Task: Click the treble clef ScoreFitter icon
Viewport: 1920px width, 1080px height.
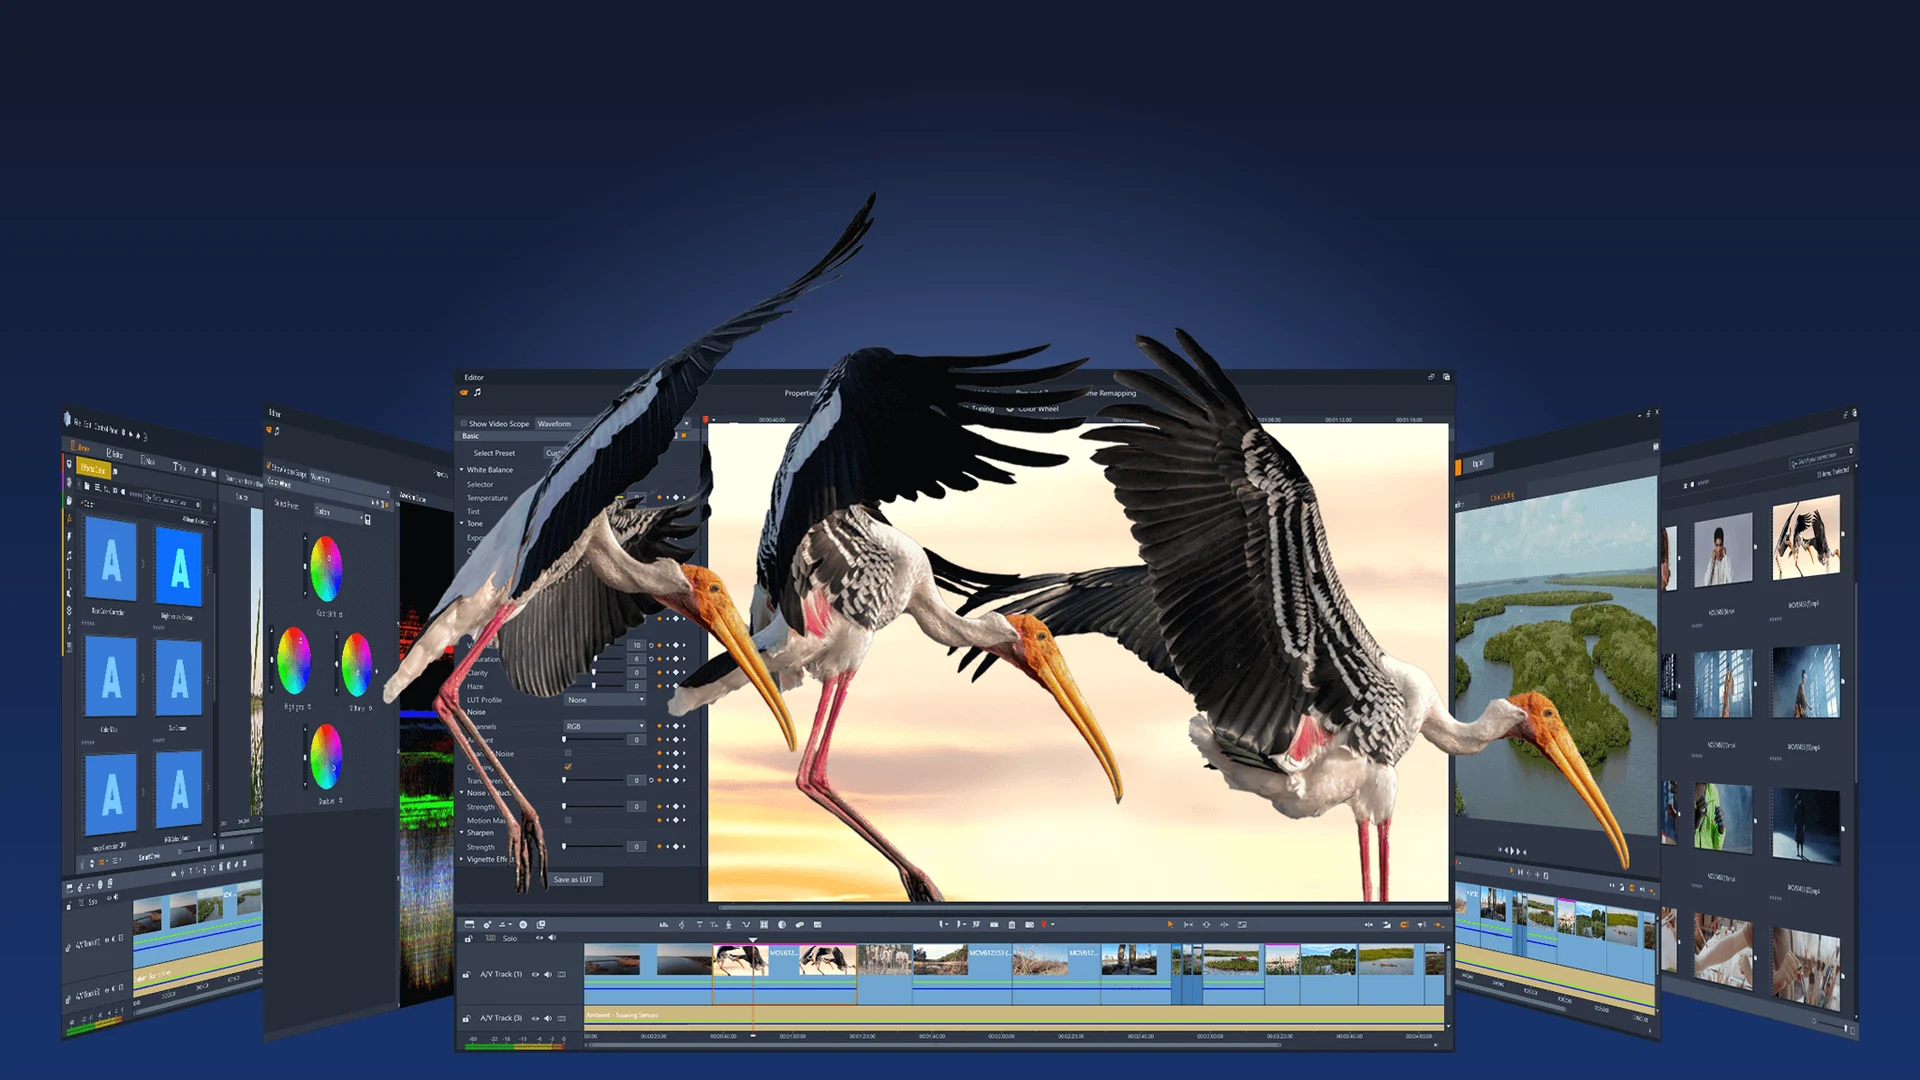Action: (x=682, y=925)
